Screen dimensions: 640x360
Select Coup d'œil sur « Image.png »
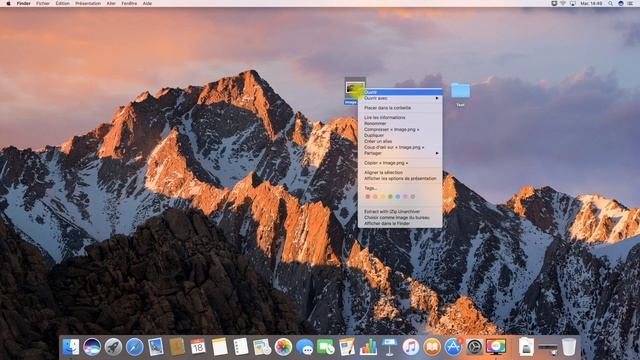(x=400, y=147)
